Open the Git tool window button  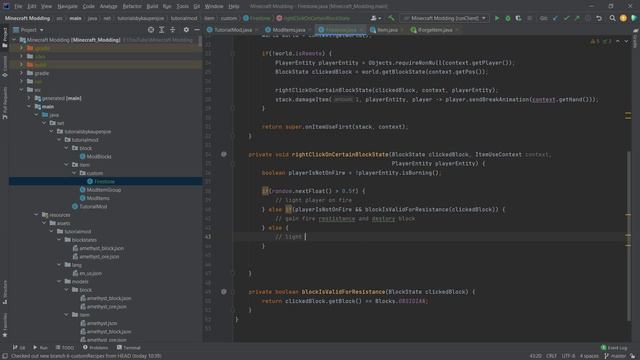click(19, 347)
